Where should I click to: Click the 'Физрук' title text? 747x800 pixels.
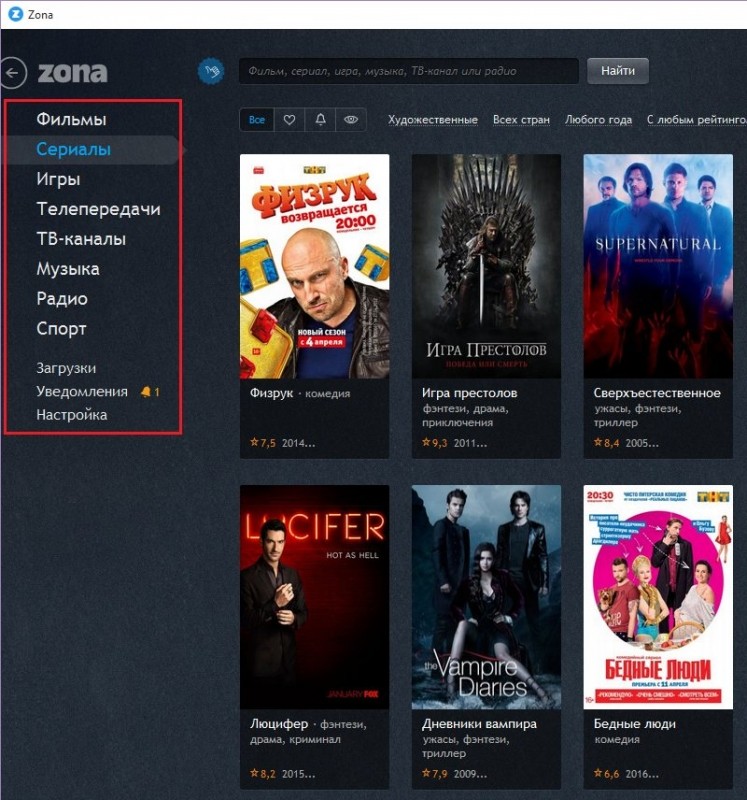[x=271, y=393]
